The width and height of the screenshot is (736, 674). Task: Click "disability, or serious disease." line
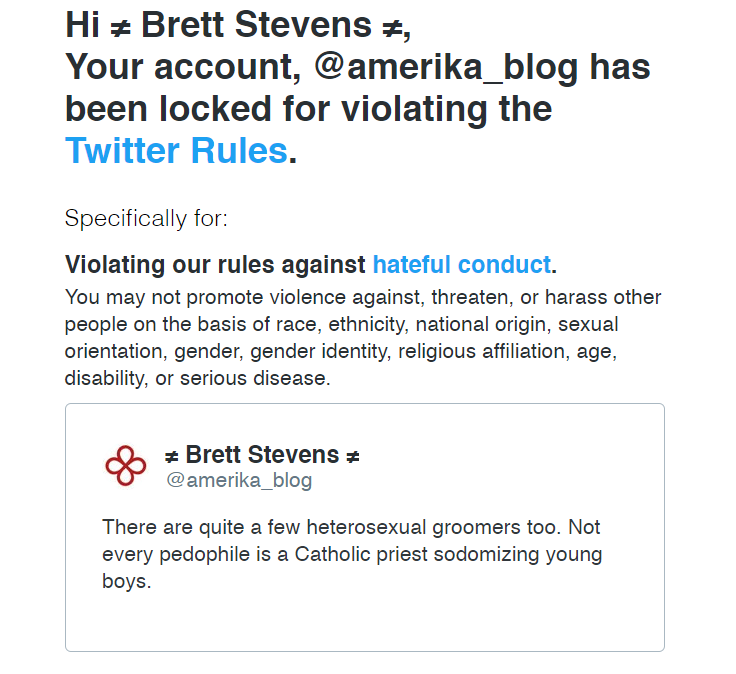click(x=196, y=379)
